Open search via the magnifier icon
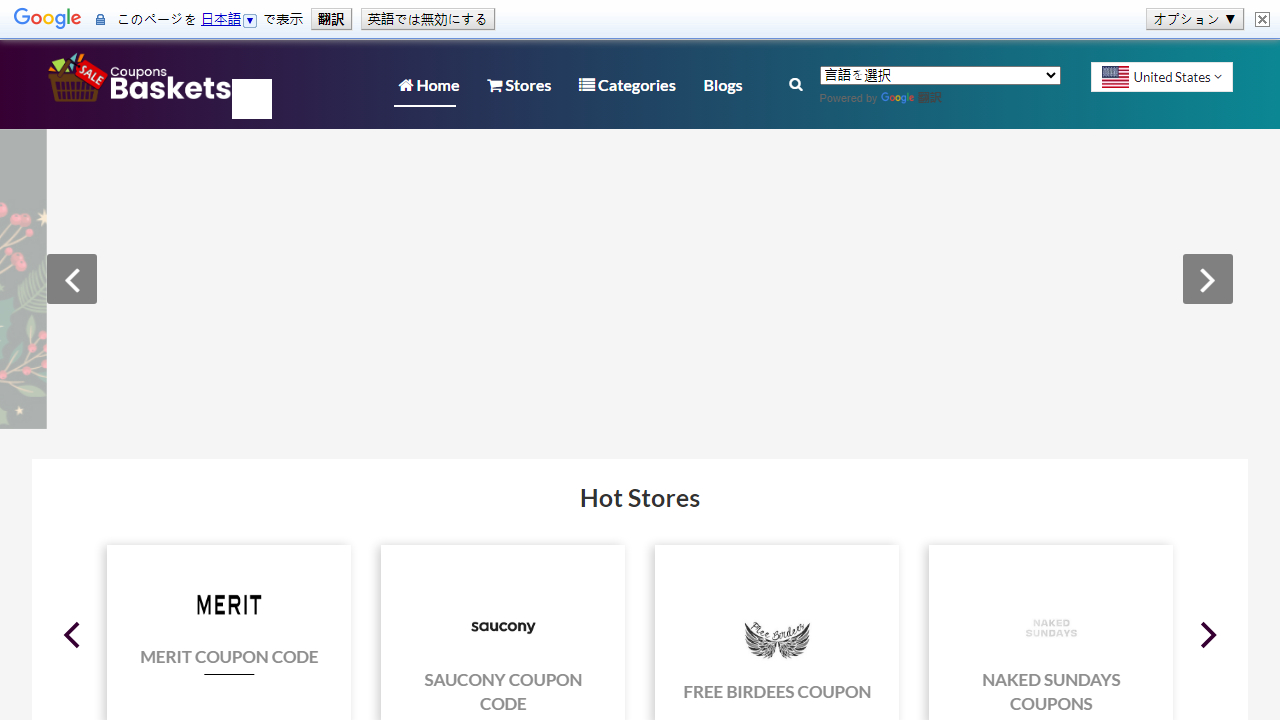This screenshot has width=1280, height=720. coord(795,85)
